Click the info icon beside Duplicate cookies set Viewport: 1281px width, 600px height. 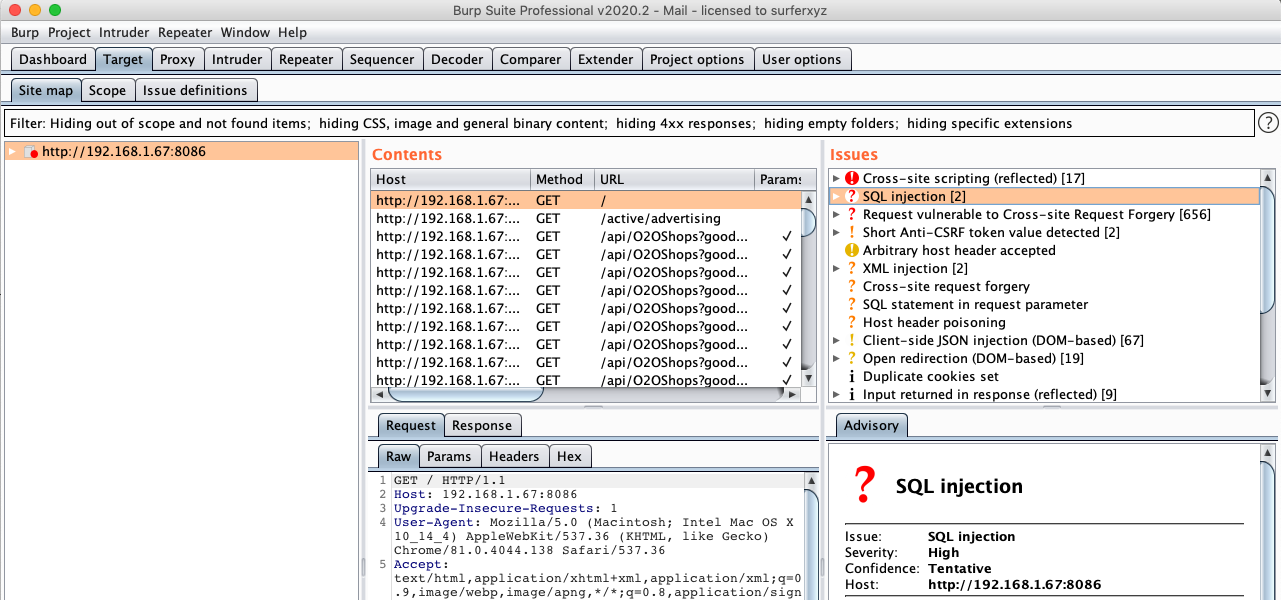[x=852, y=376]
